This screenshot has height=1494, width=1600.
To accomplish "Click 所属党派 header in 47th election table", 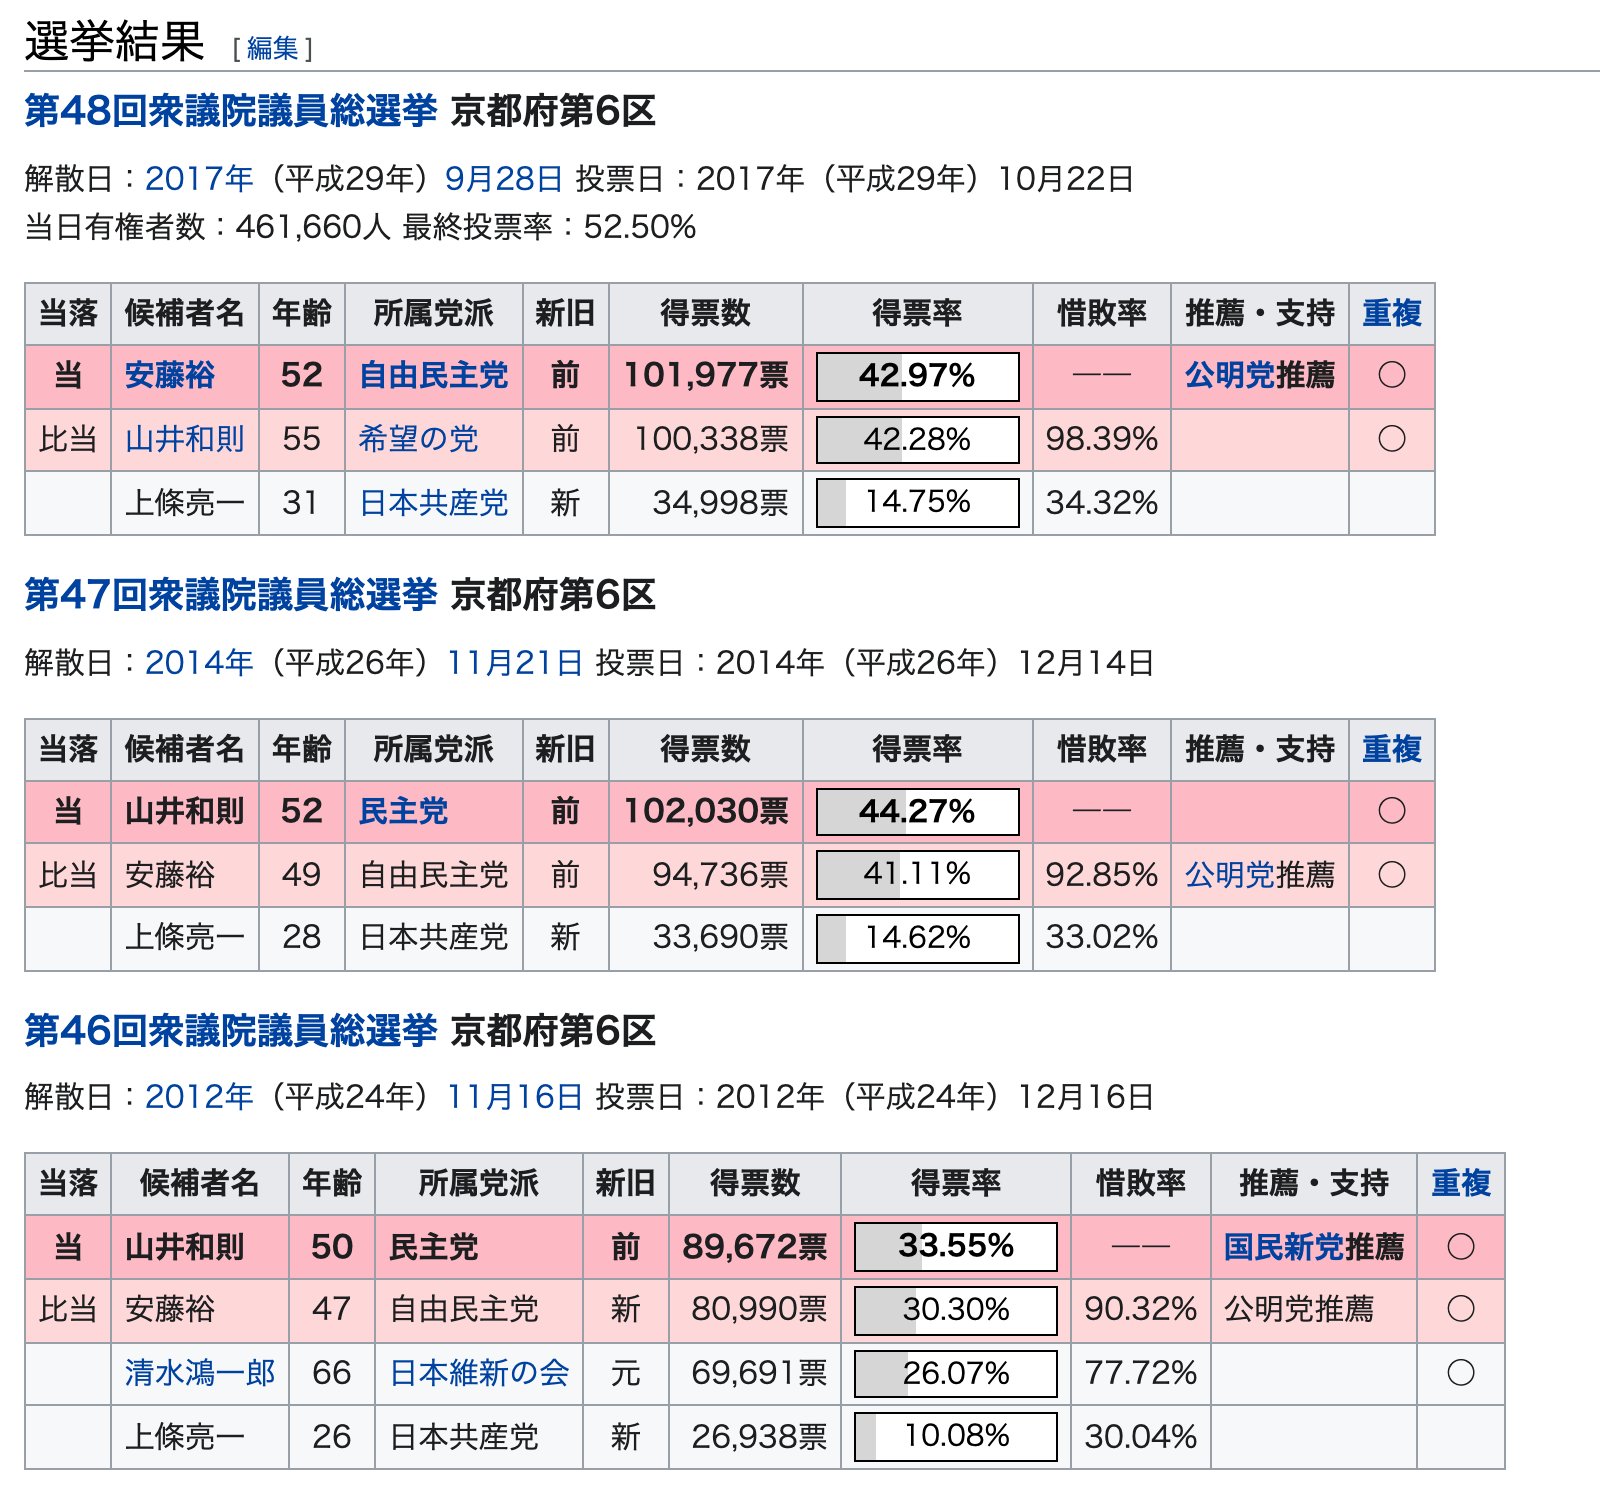I will click(433, 749).
